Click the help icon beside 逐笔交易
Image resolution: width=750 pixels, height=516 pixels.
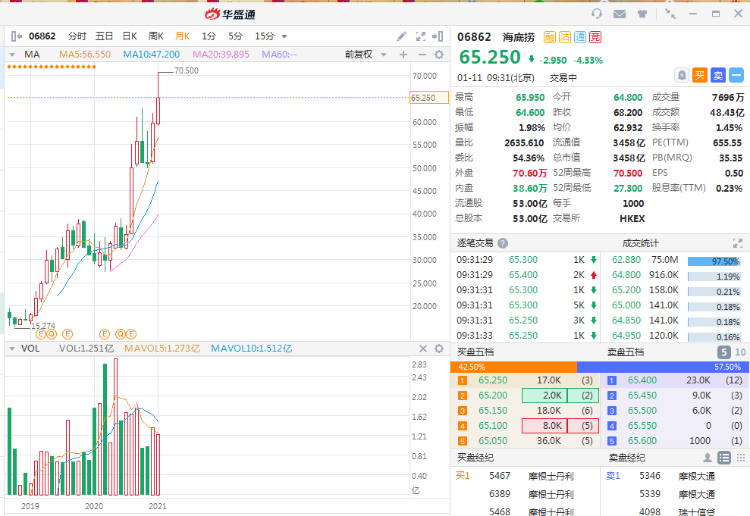click(x=504, y=243)
